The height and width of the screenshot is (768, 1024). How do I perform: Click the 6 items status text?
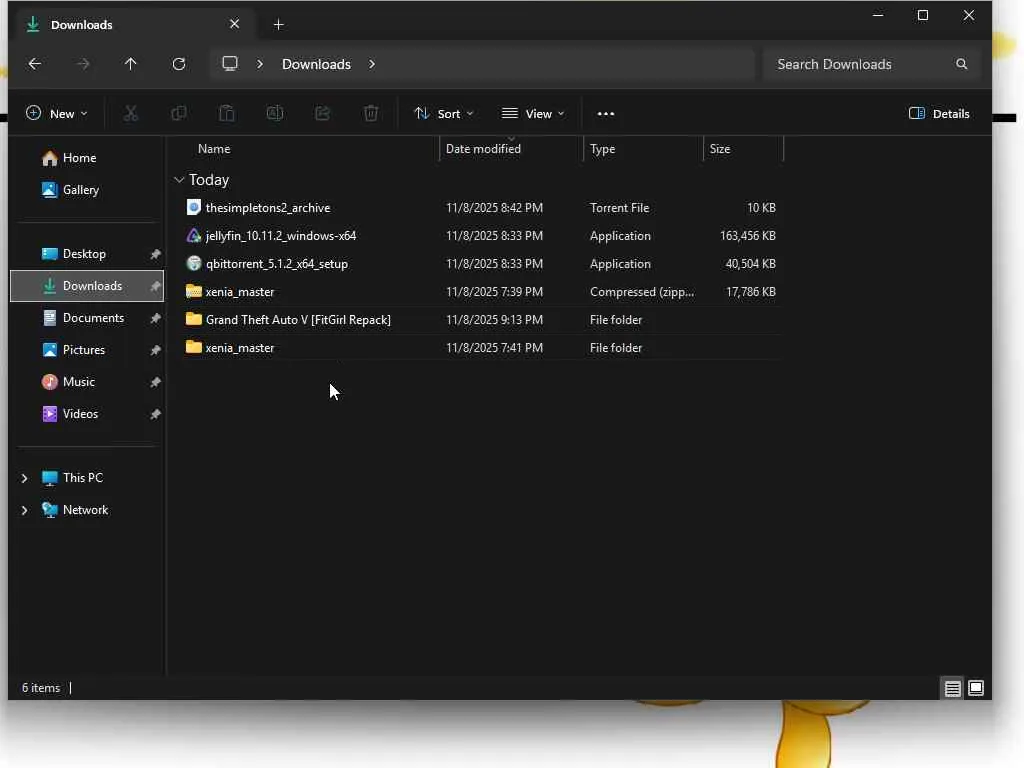click(x=40, y=688)
